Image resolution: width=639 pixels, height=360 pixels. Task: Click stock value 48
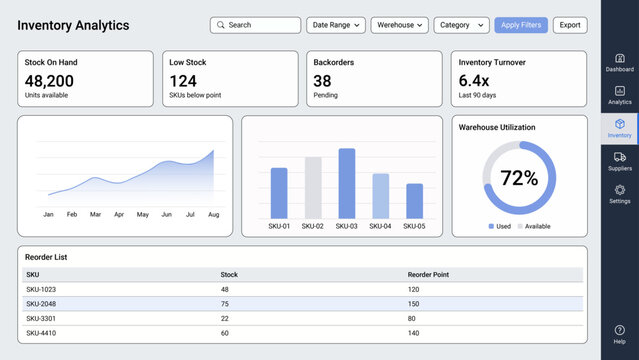coord(225,289)
